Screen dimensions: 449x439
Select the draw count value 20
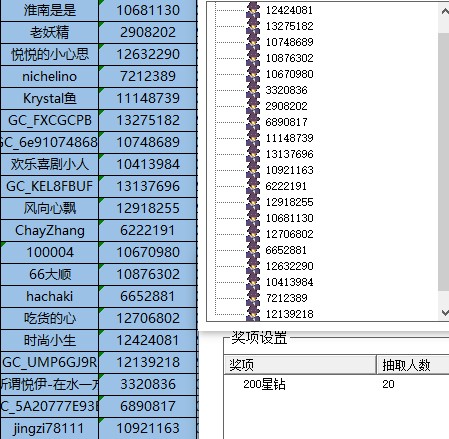coord(388,384)
